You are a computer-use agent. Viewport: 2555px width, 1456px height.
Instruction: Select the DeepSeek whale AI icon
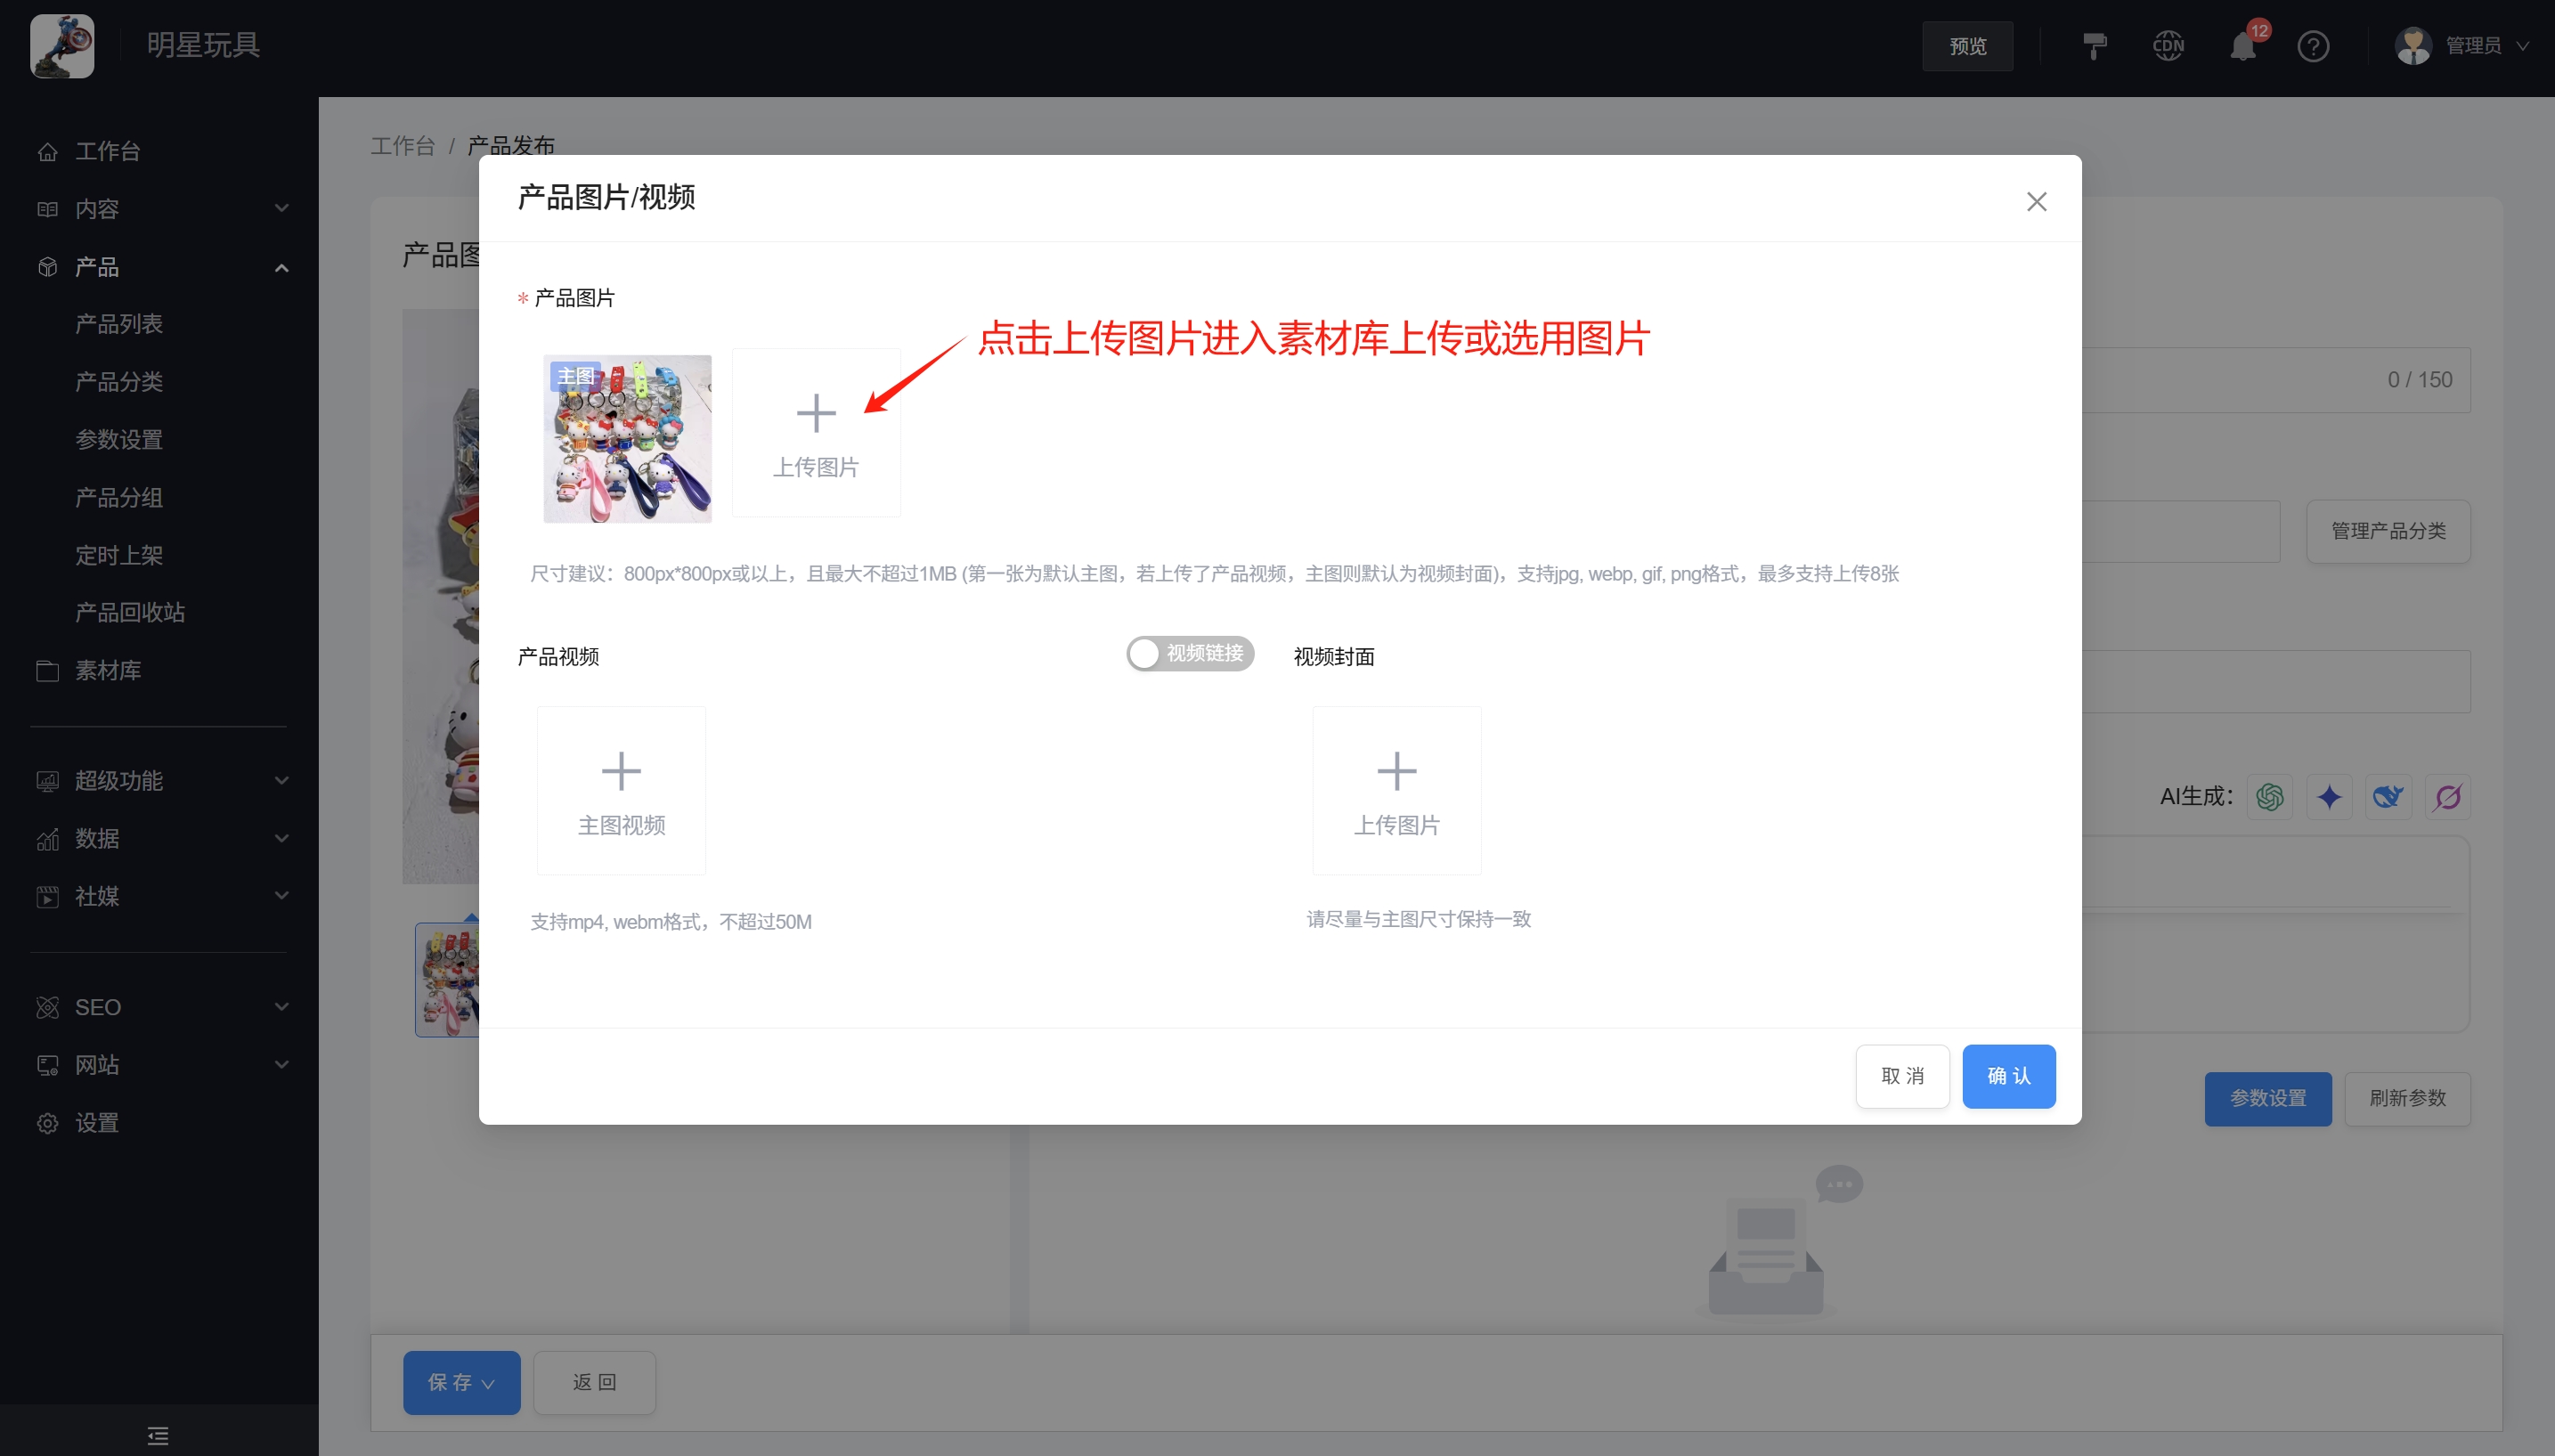pos(2389,796)
